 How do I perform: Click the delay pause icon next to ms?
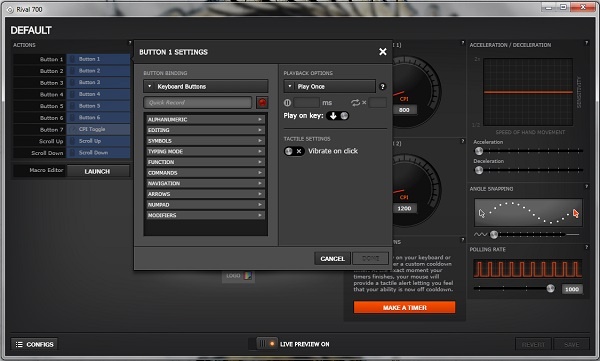pyautogui.click(x=287, y=103)
